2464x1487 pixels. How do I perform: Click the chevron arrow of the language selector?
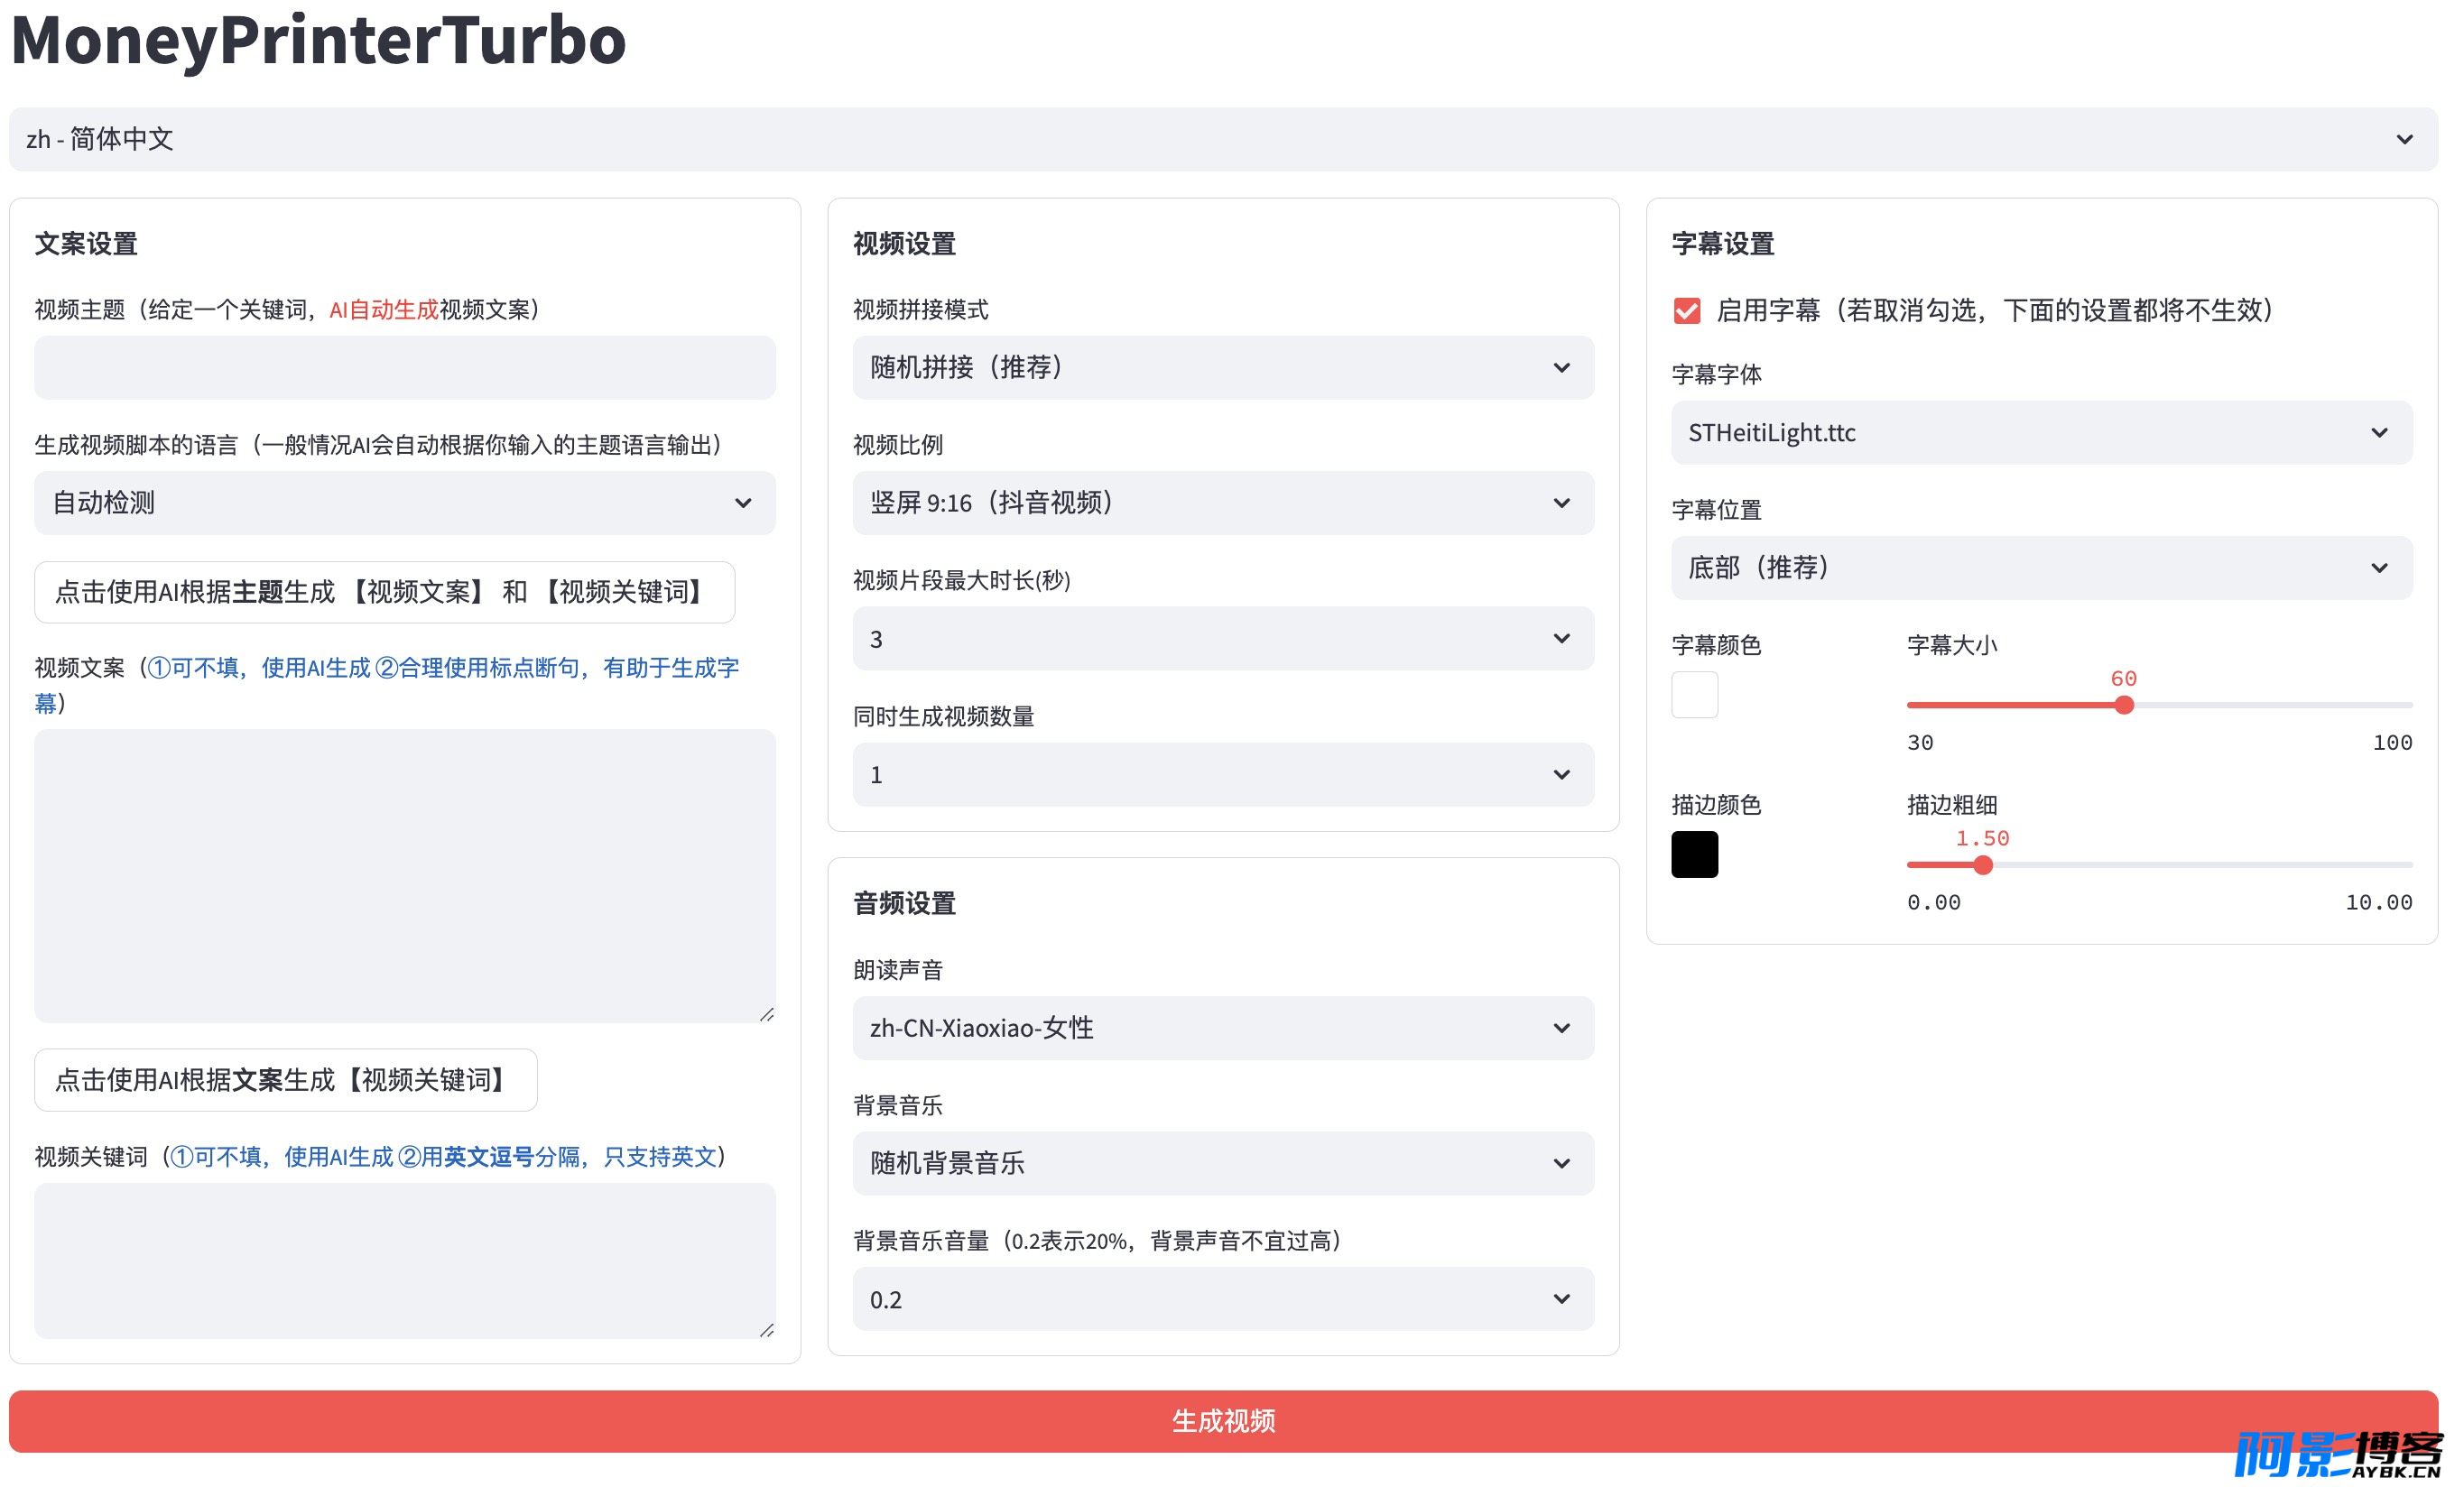click(2404, 140)
